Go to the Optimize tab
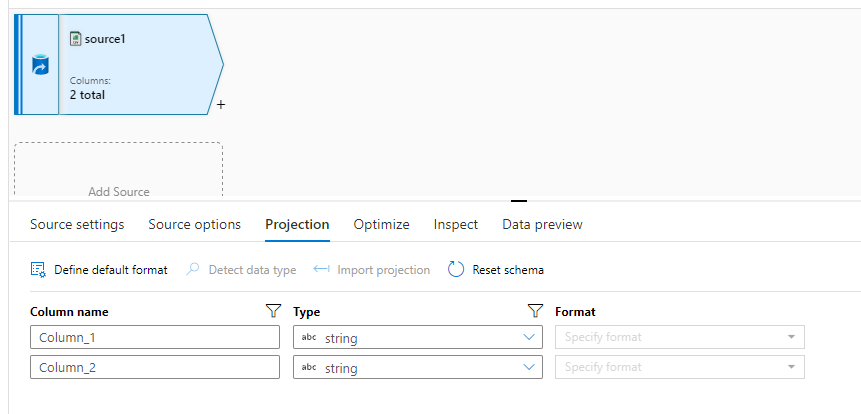 [381, 224]
